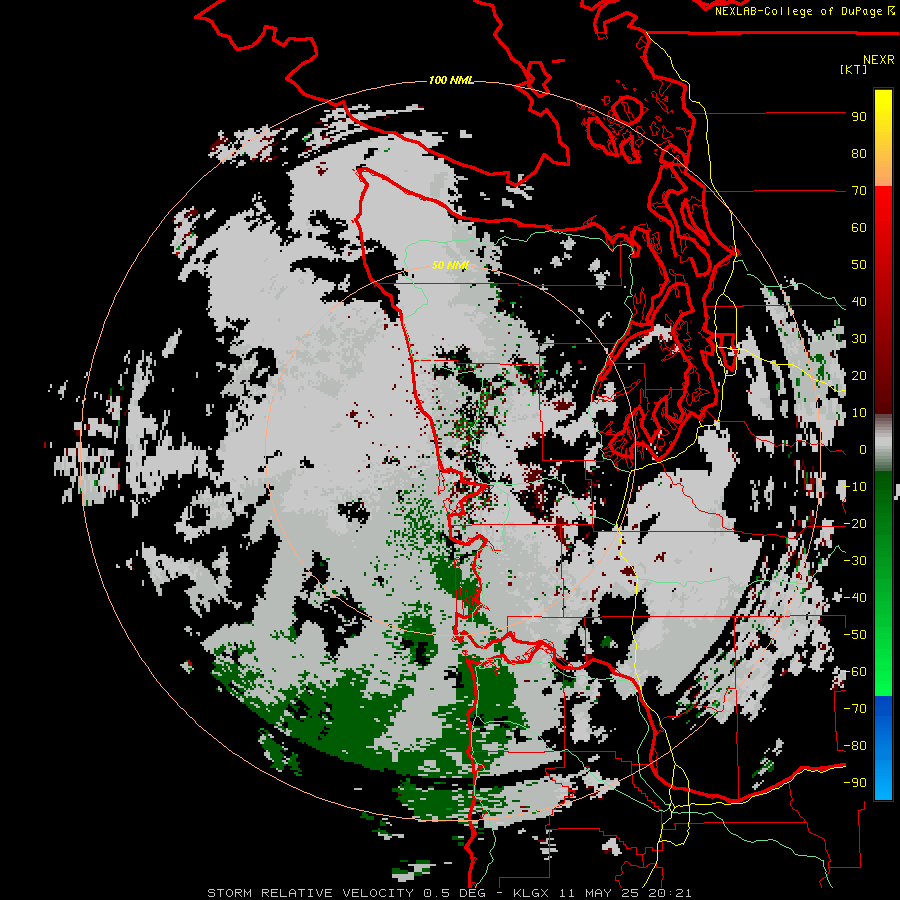
Task: Click the -90 value on the color scale
Action: pos(855,783)
